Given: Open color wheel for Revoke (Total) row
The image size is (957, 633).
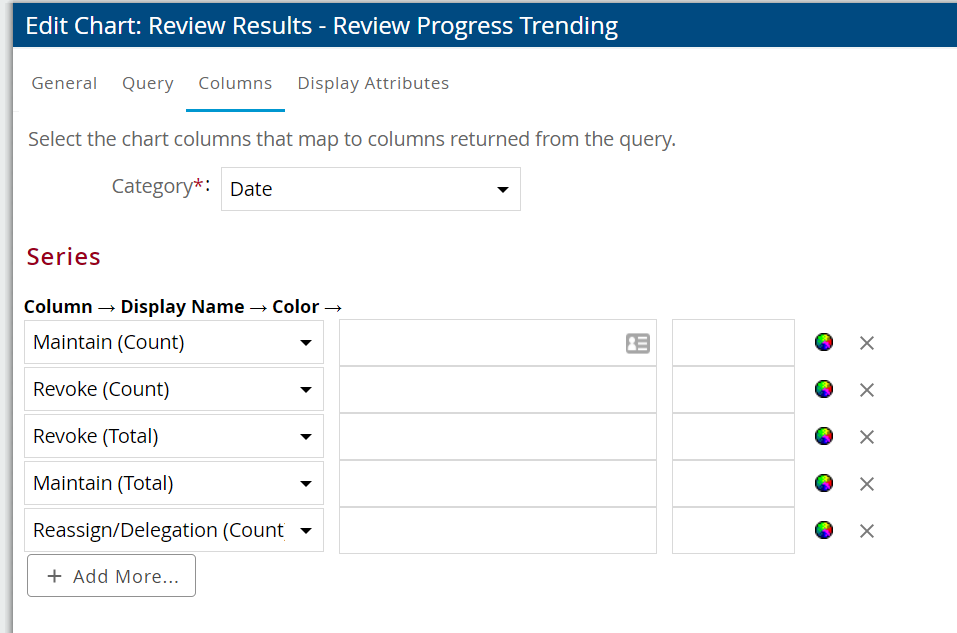Looking at the screenshot, I should click(x=823, y=436).
